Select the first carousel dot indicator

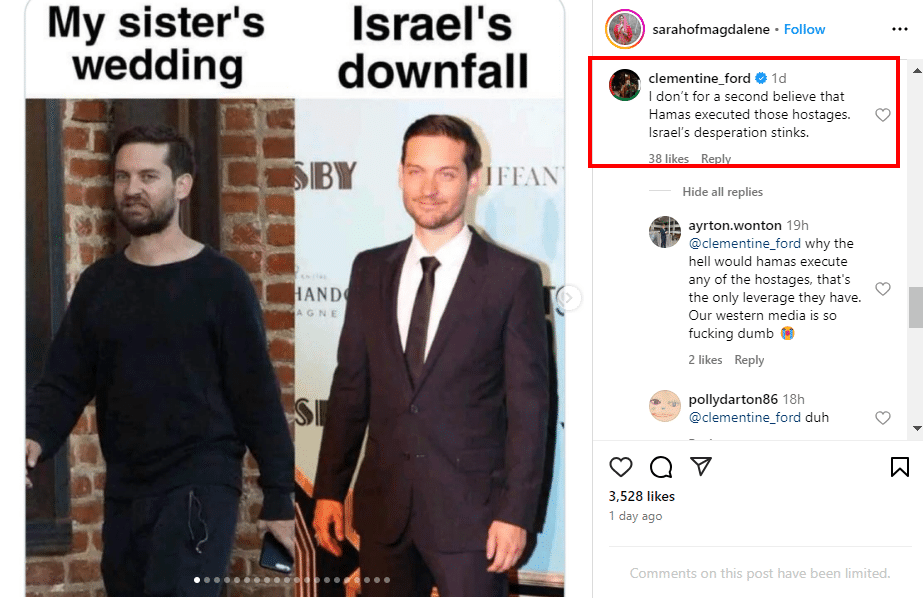click(x=197, y=580)
